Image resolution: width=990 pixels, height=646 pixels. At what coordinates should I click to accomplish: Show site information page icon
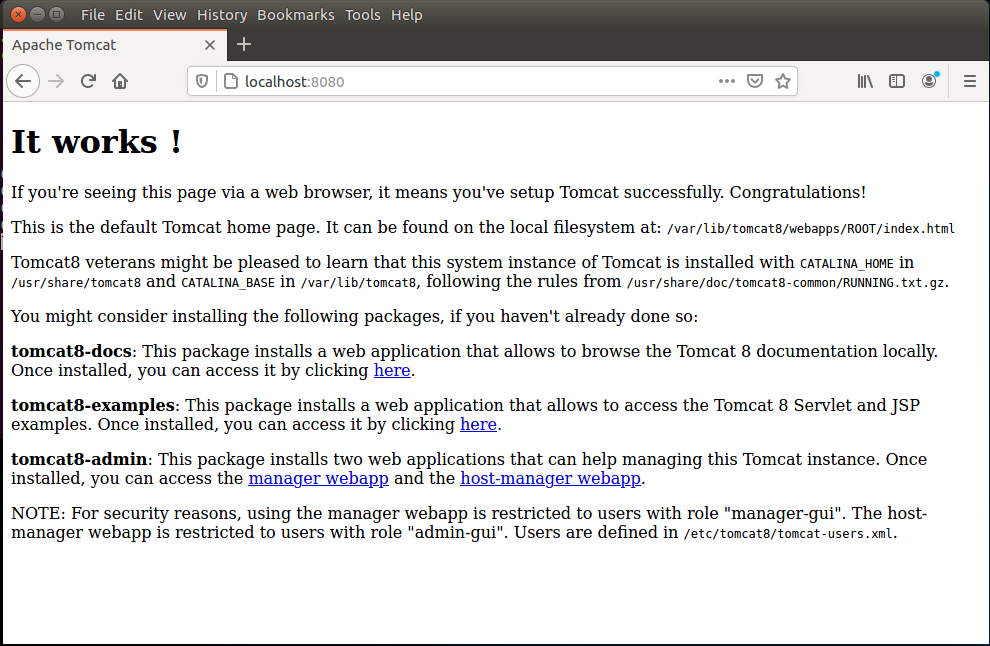(x=231, y=81)
